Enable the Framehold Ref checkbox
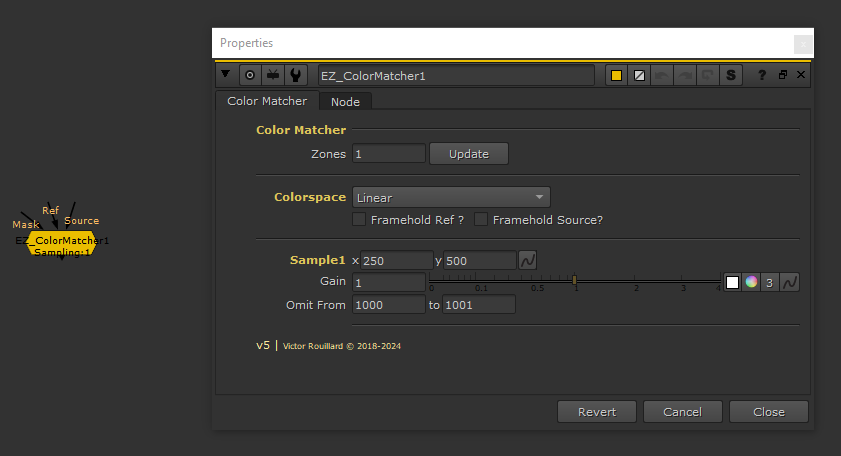 359,220
